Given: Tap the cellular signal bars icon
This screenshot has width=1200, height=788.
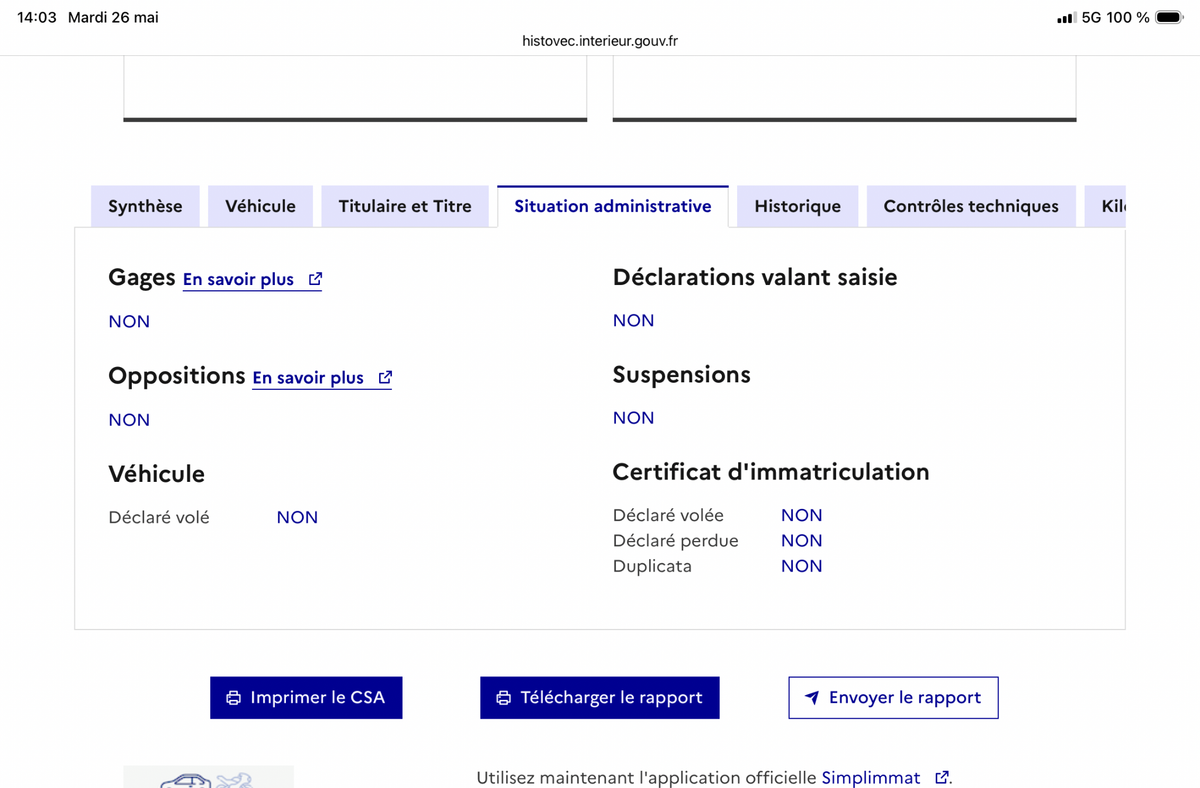Looking at the screenshot, I should tap(1065, 17).
